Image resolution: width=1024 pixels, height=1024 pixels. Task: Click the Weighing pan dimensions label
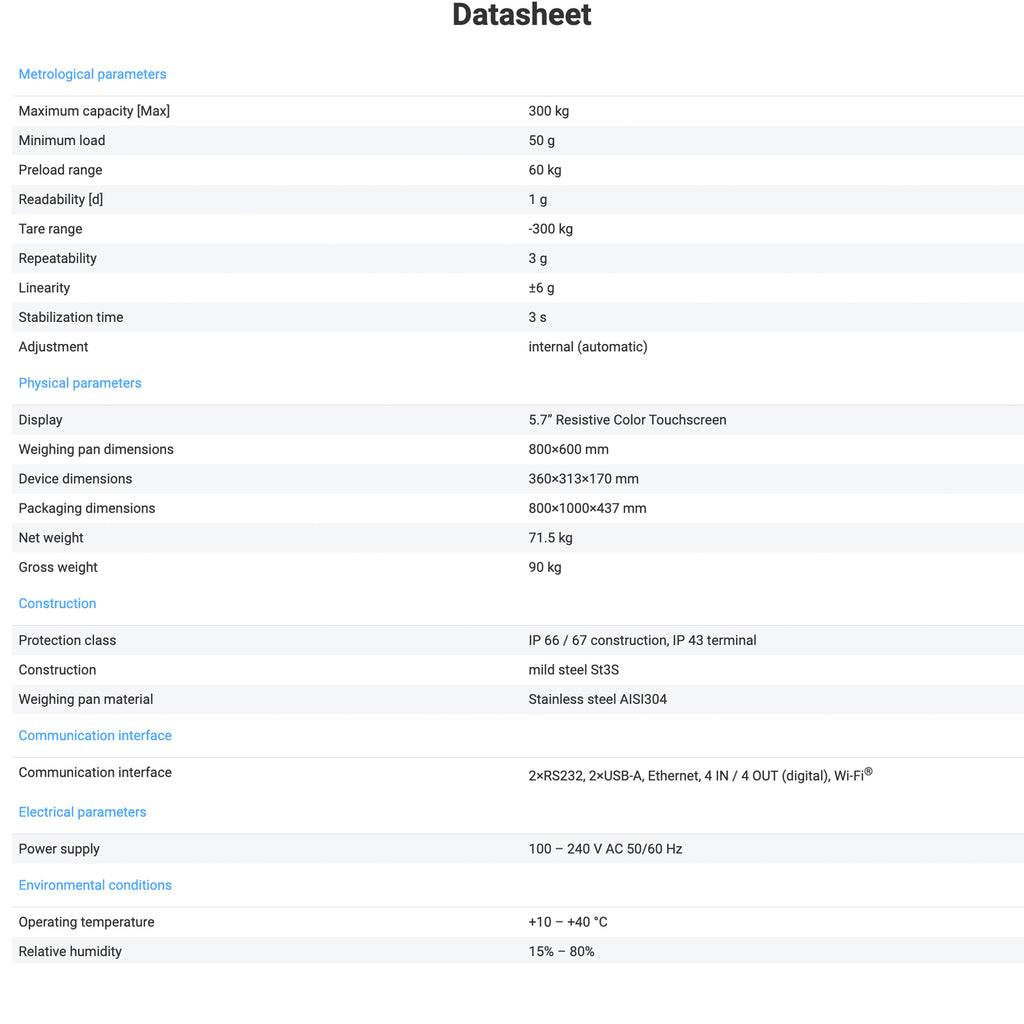coord(96,449)
